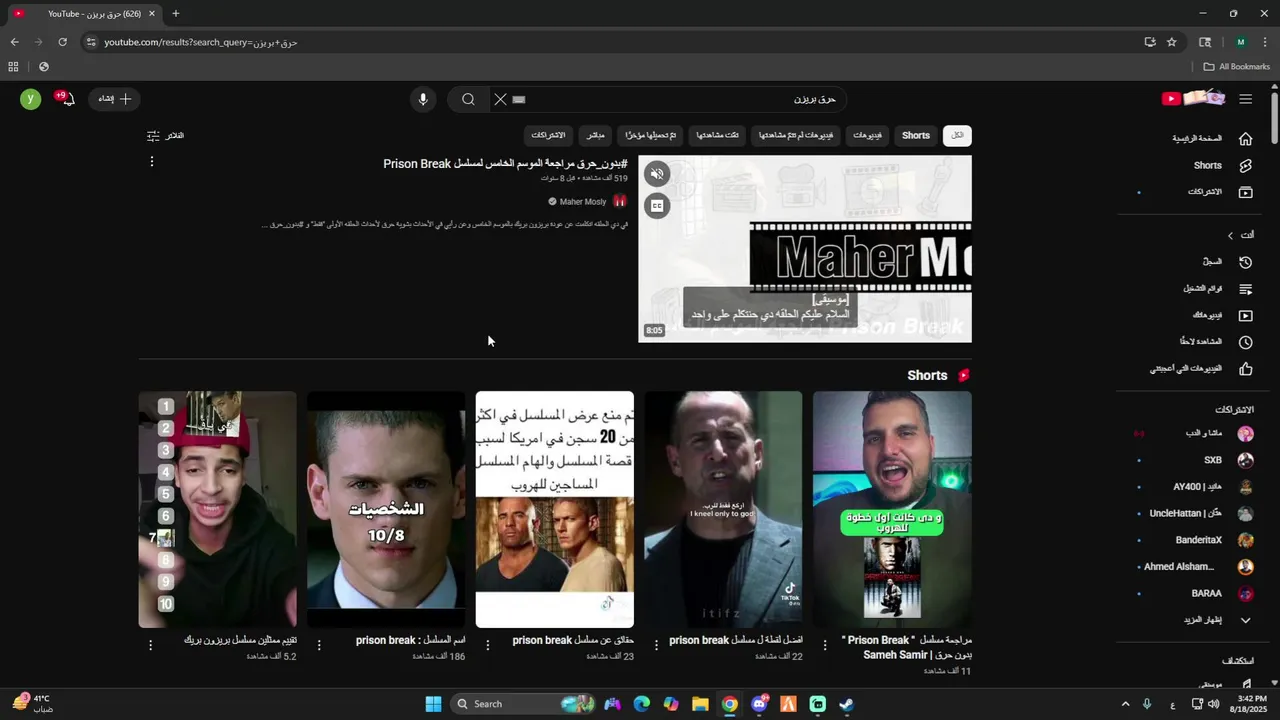Screen dimensions: 1280x720
Task: Open the 'الشخصيات 10/8' short thumbnail
Action: [386, 509]
